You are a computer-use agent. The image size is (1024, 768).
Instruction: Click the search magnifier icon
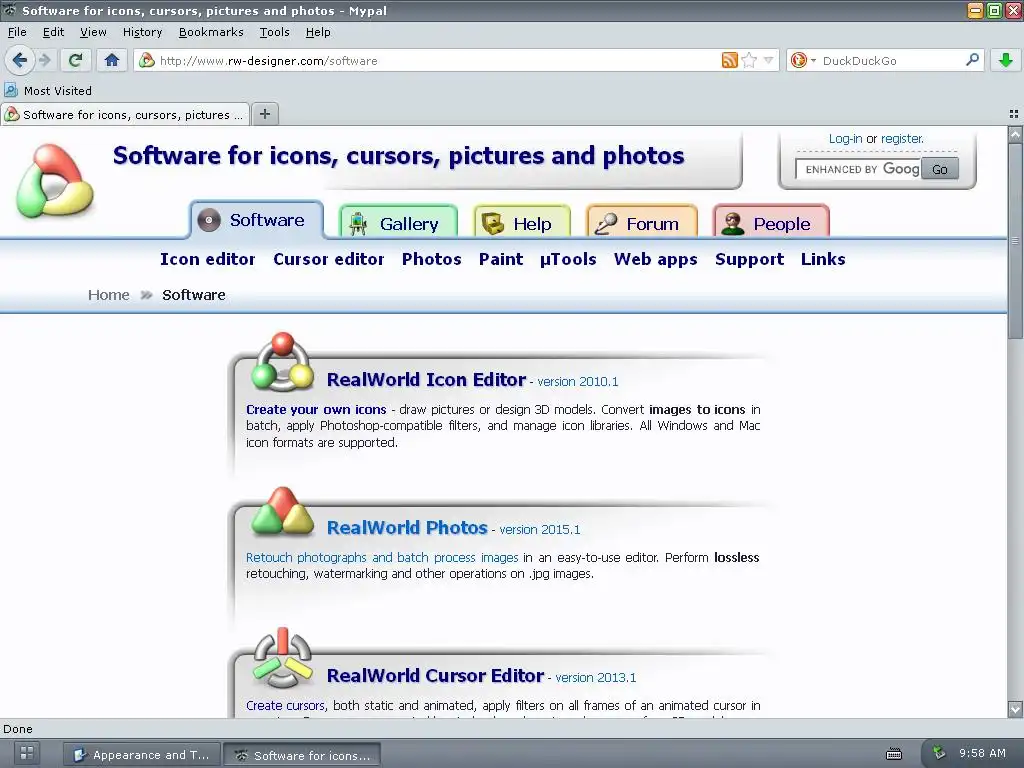pyautogui.click(x=972, y=60)
